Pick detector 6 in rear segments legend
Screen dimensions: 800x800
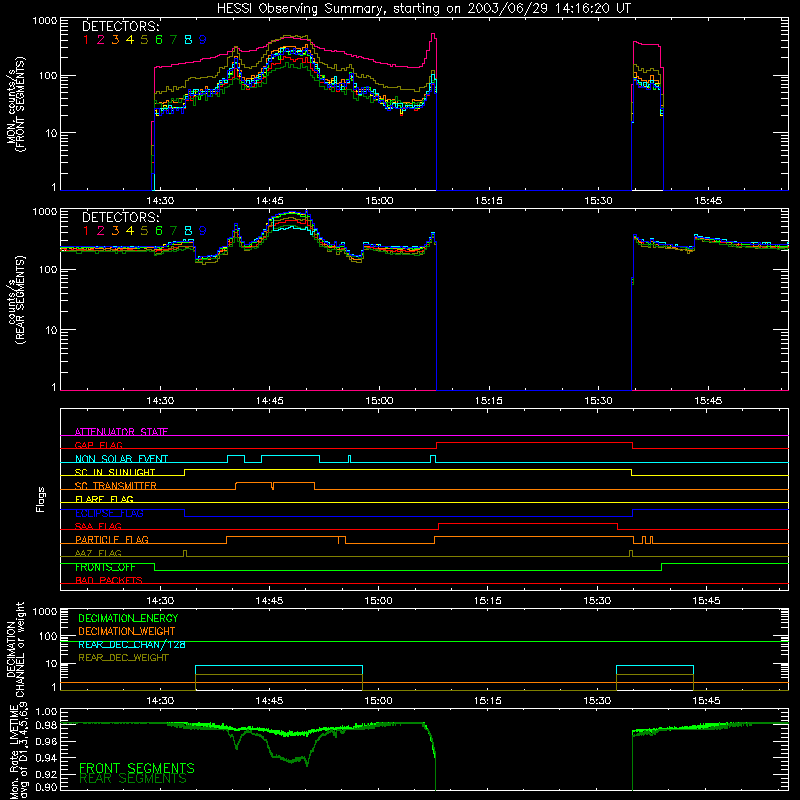159,231
